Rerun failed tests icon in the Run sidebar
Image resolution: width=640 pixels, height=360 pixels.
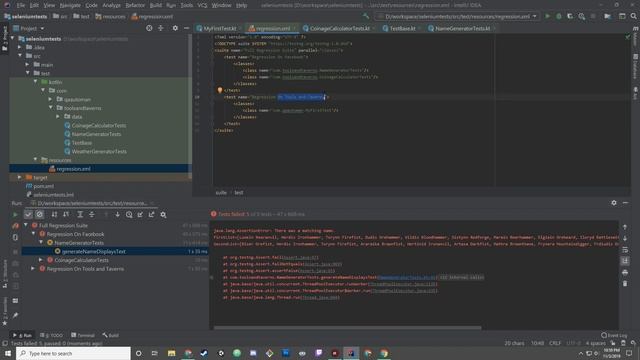[x=16, y=226]
